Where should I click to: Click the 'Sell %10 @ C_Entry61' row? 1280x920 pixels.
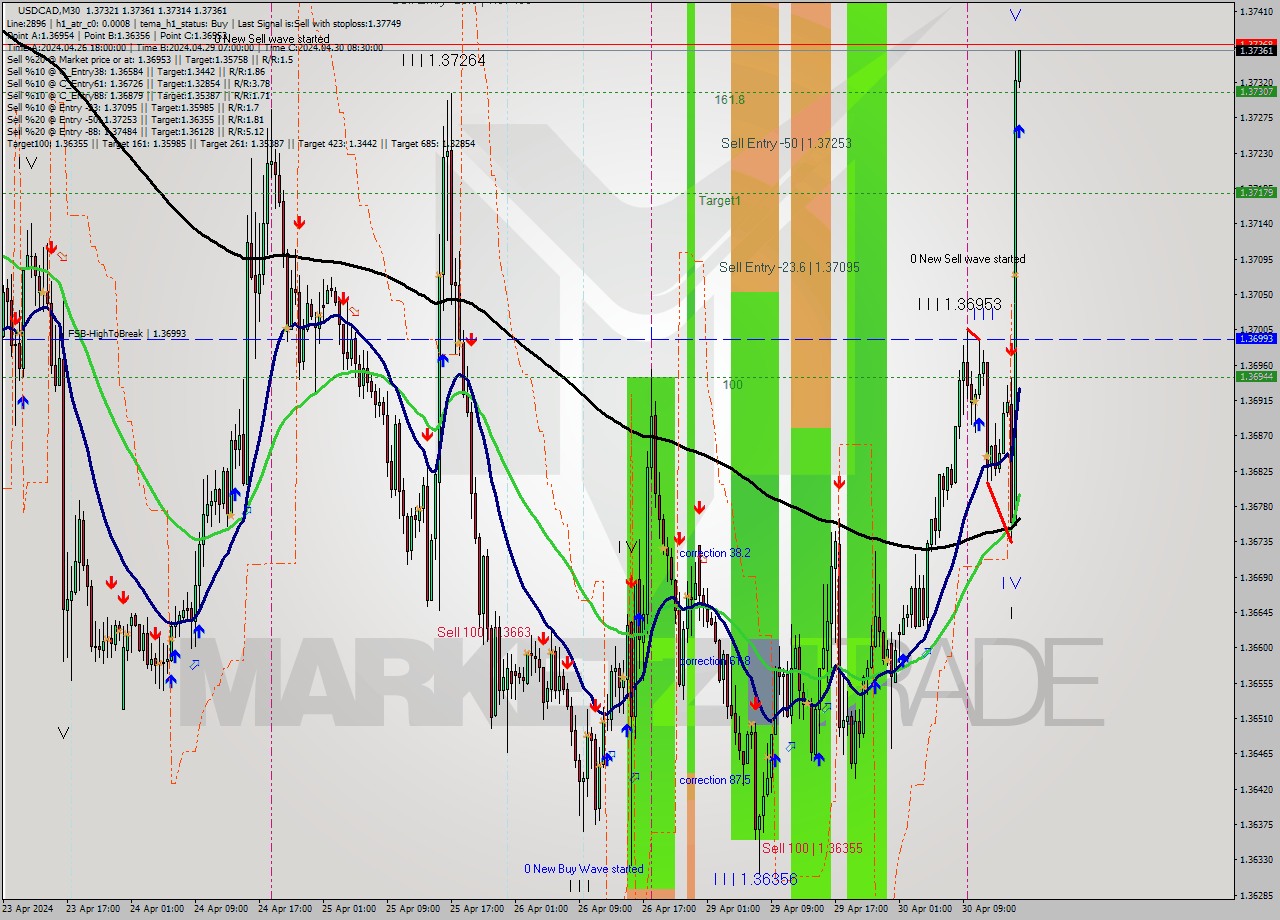(x=138, y=83)
